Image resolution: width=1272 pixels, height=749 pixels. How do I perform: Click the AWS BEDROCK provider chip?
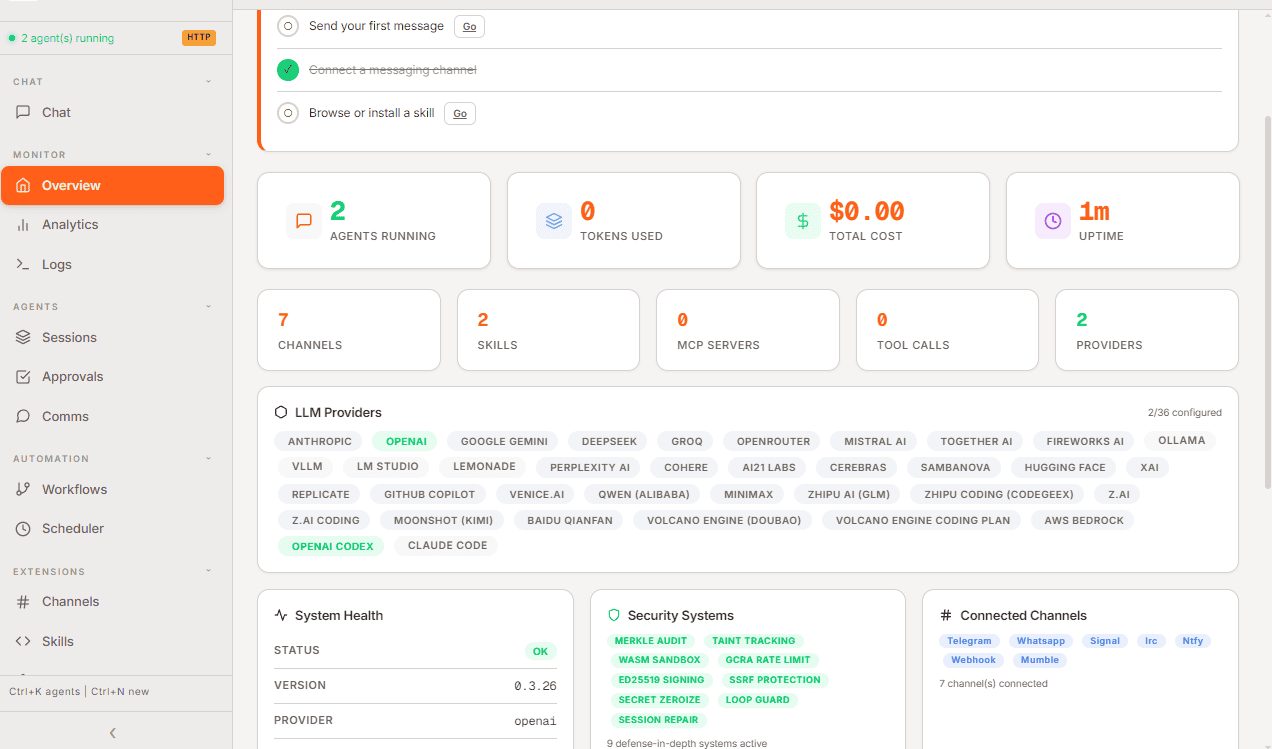pos(1084,520)
